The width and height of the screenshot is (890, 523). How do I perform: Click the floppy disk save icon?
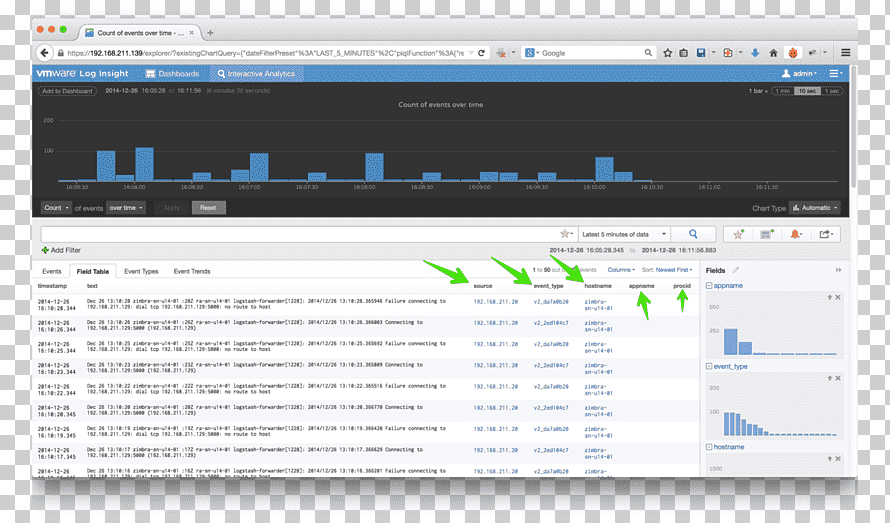pos(701,53)
